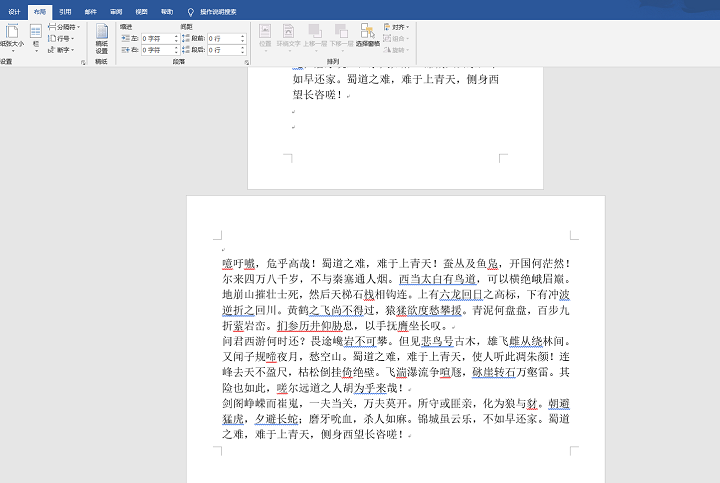Open the paper size (纸张大小) menu
Screen dimensions: 720x483
pos(11,38)
